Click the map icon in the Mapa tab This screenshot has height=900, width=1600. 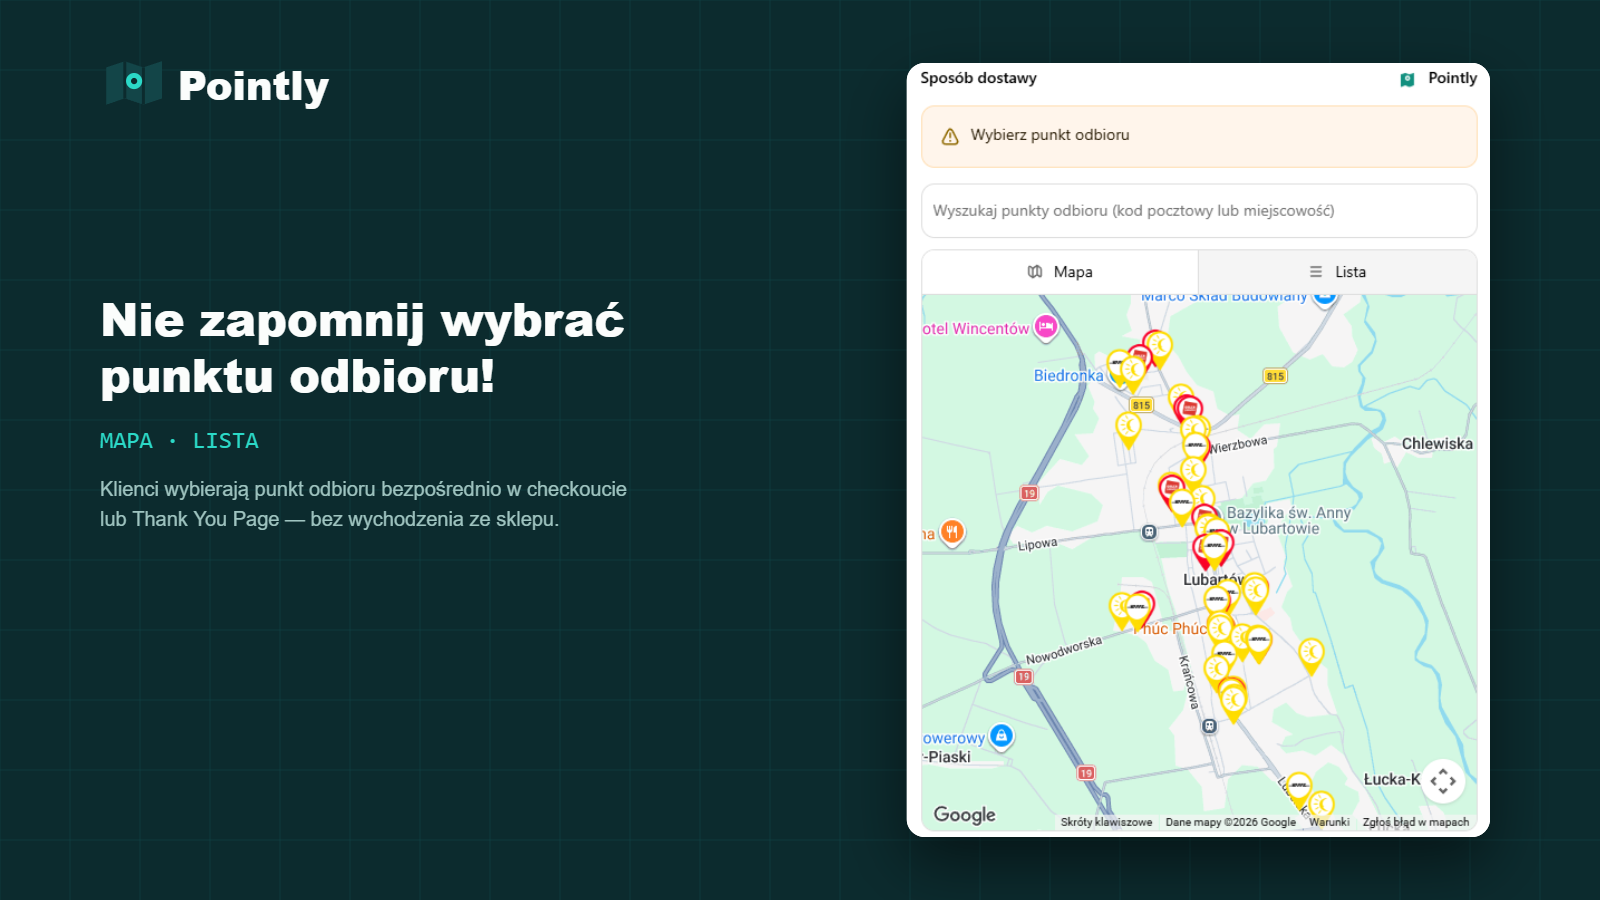pyautogui.click(x=1035, y=272)
